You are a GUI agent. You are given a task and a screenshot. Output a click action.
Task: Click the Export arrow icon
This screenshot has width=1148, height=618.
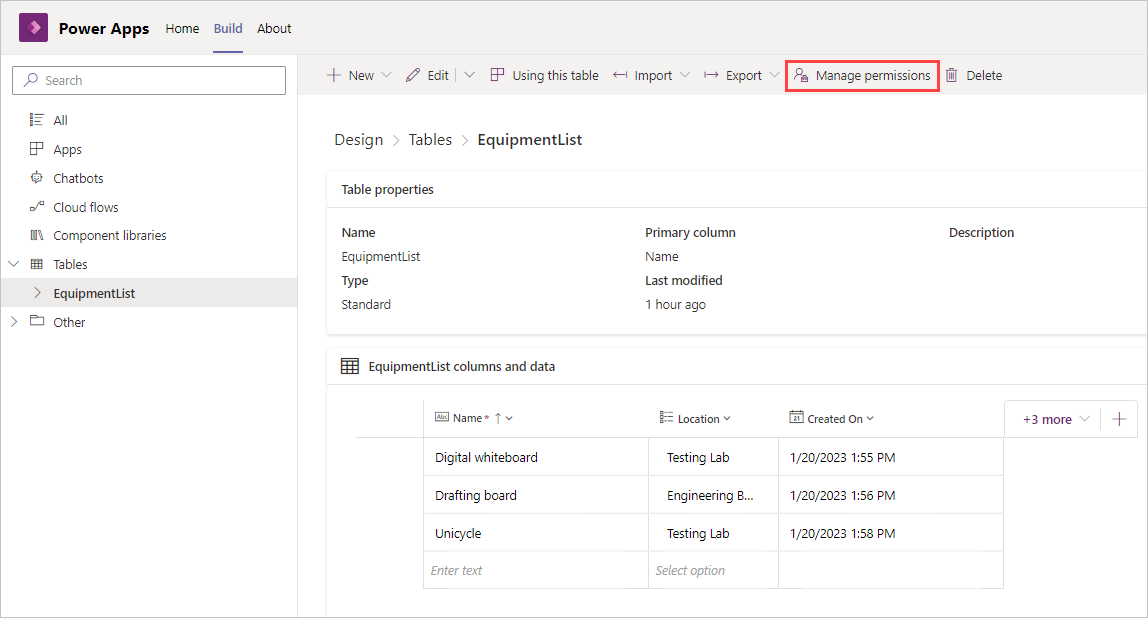coord(711,75)
